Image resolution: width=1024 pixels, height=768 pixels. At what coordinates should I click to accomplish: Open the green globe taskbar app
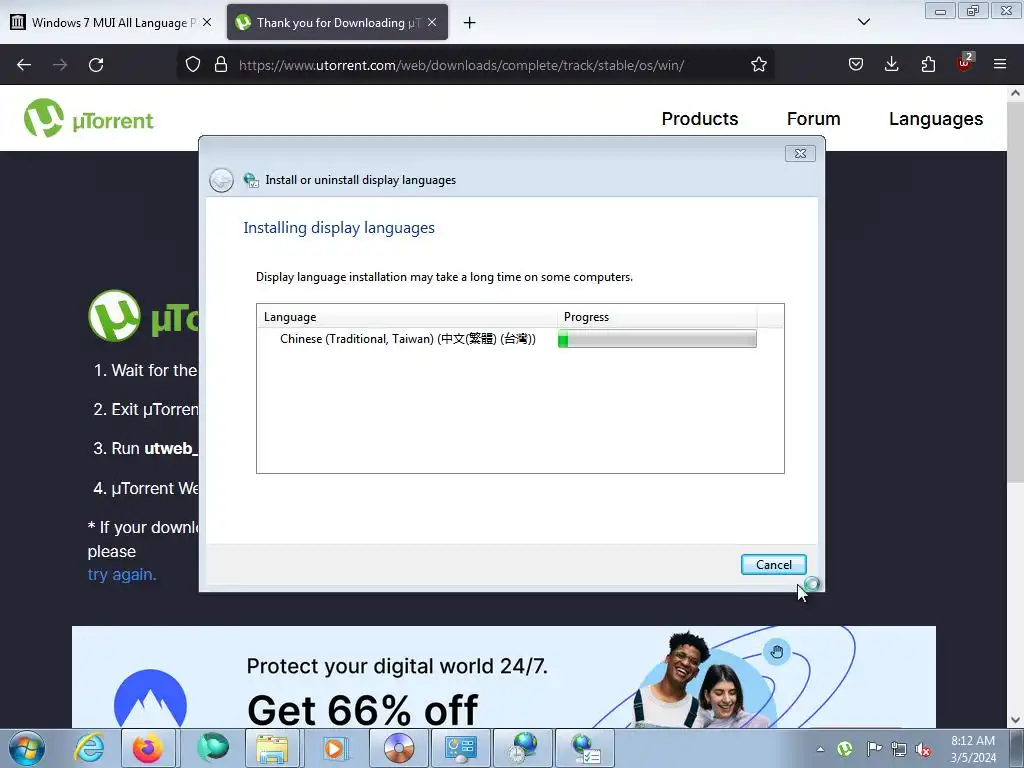212,748
